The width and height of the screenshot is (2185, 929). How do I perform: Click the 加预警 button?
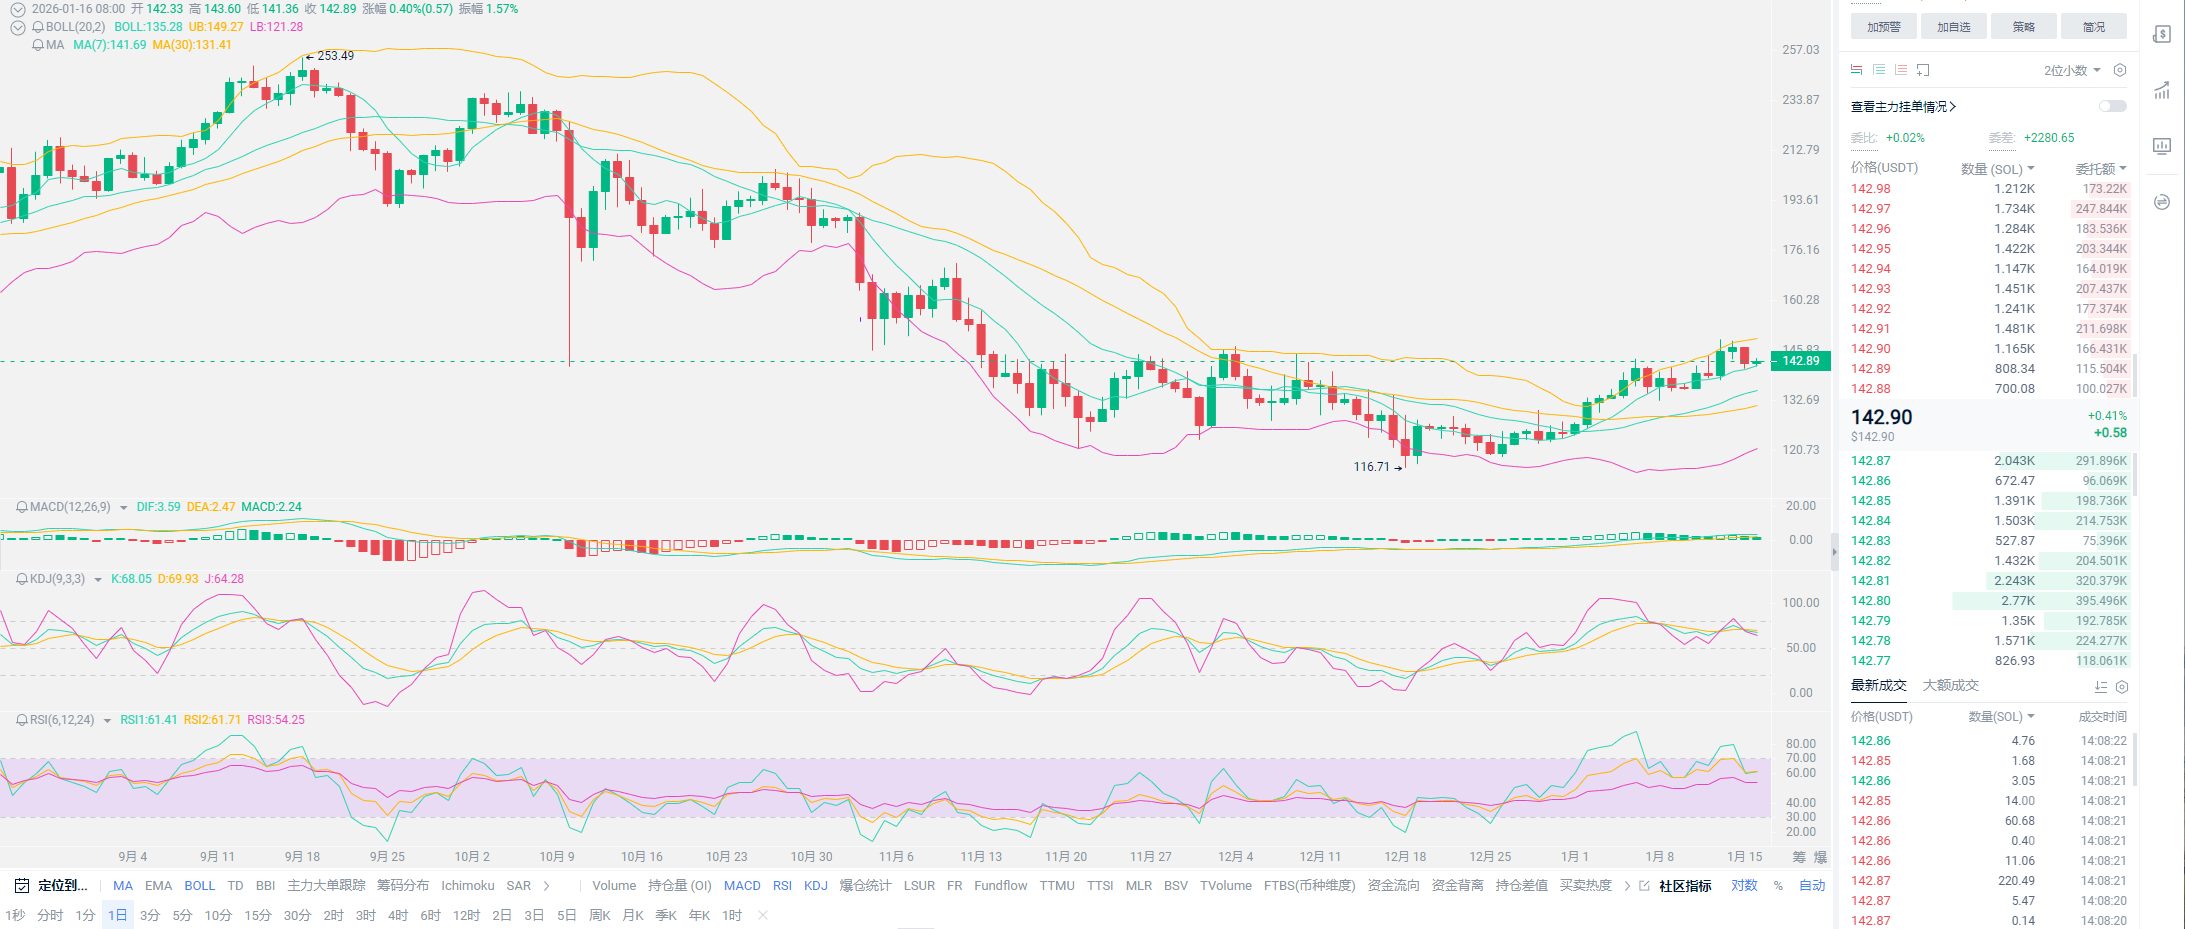click(x=1883, y=27)
